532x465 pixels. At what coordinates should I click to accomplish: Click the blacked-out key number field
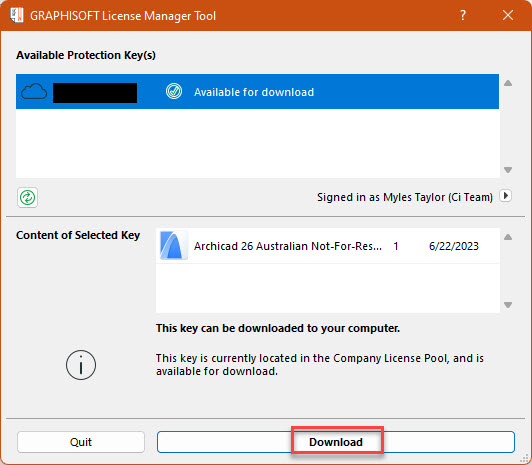tap(95, 93)
